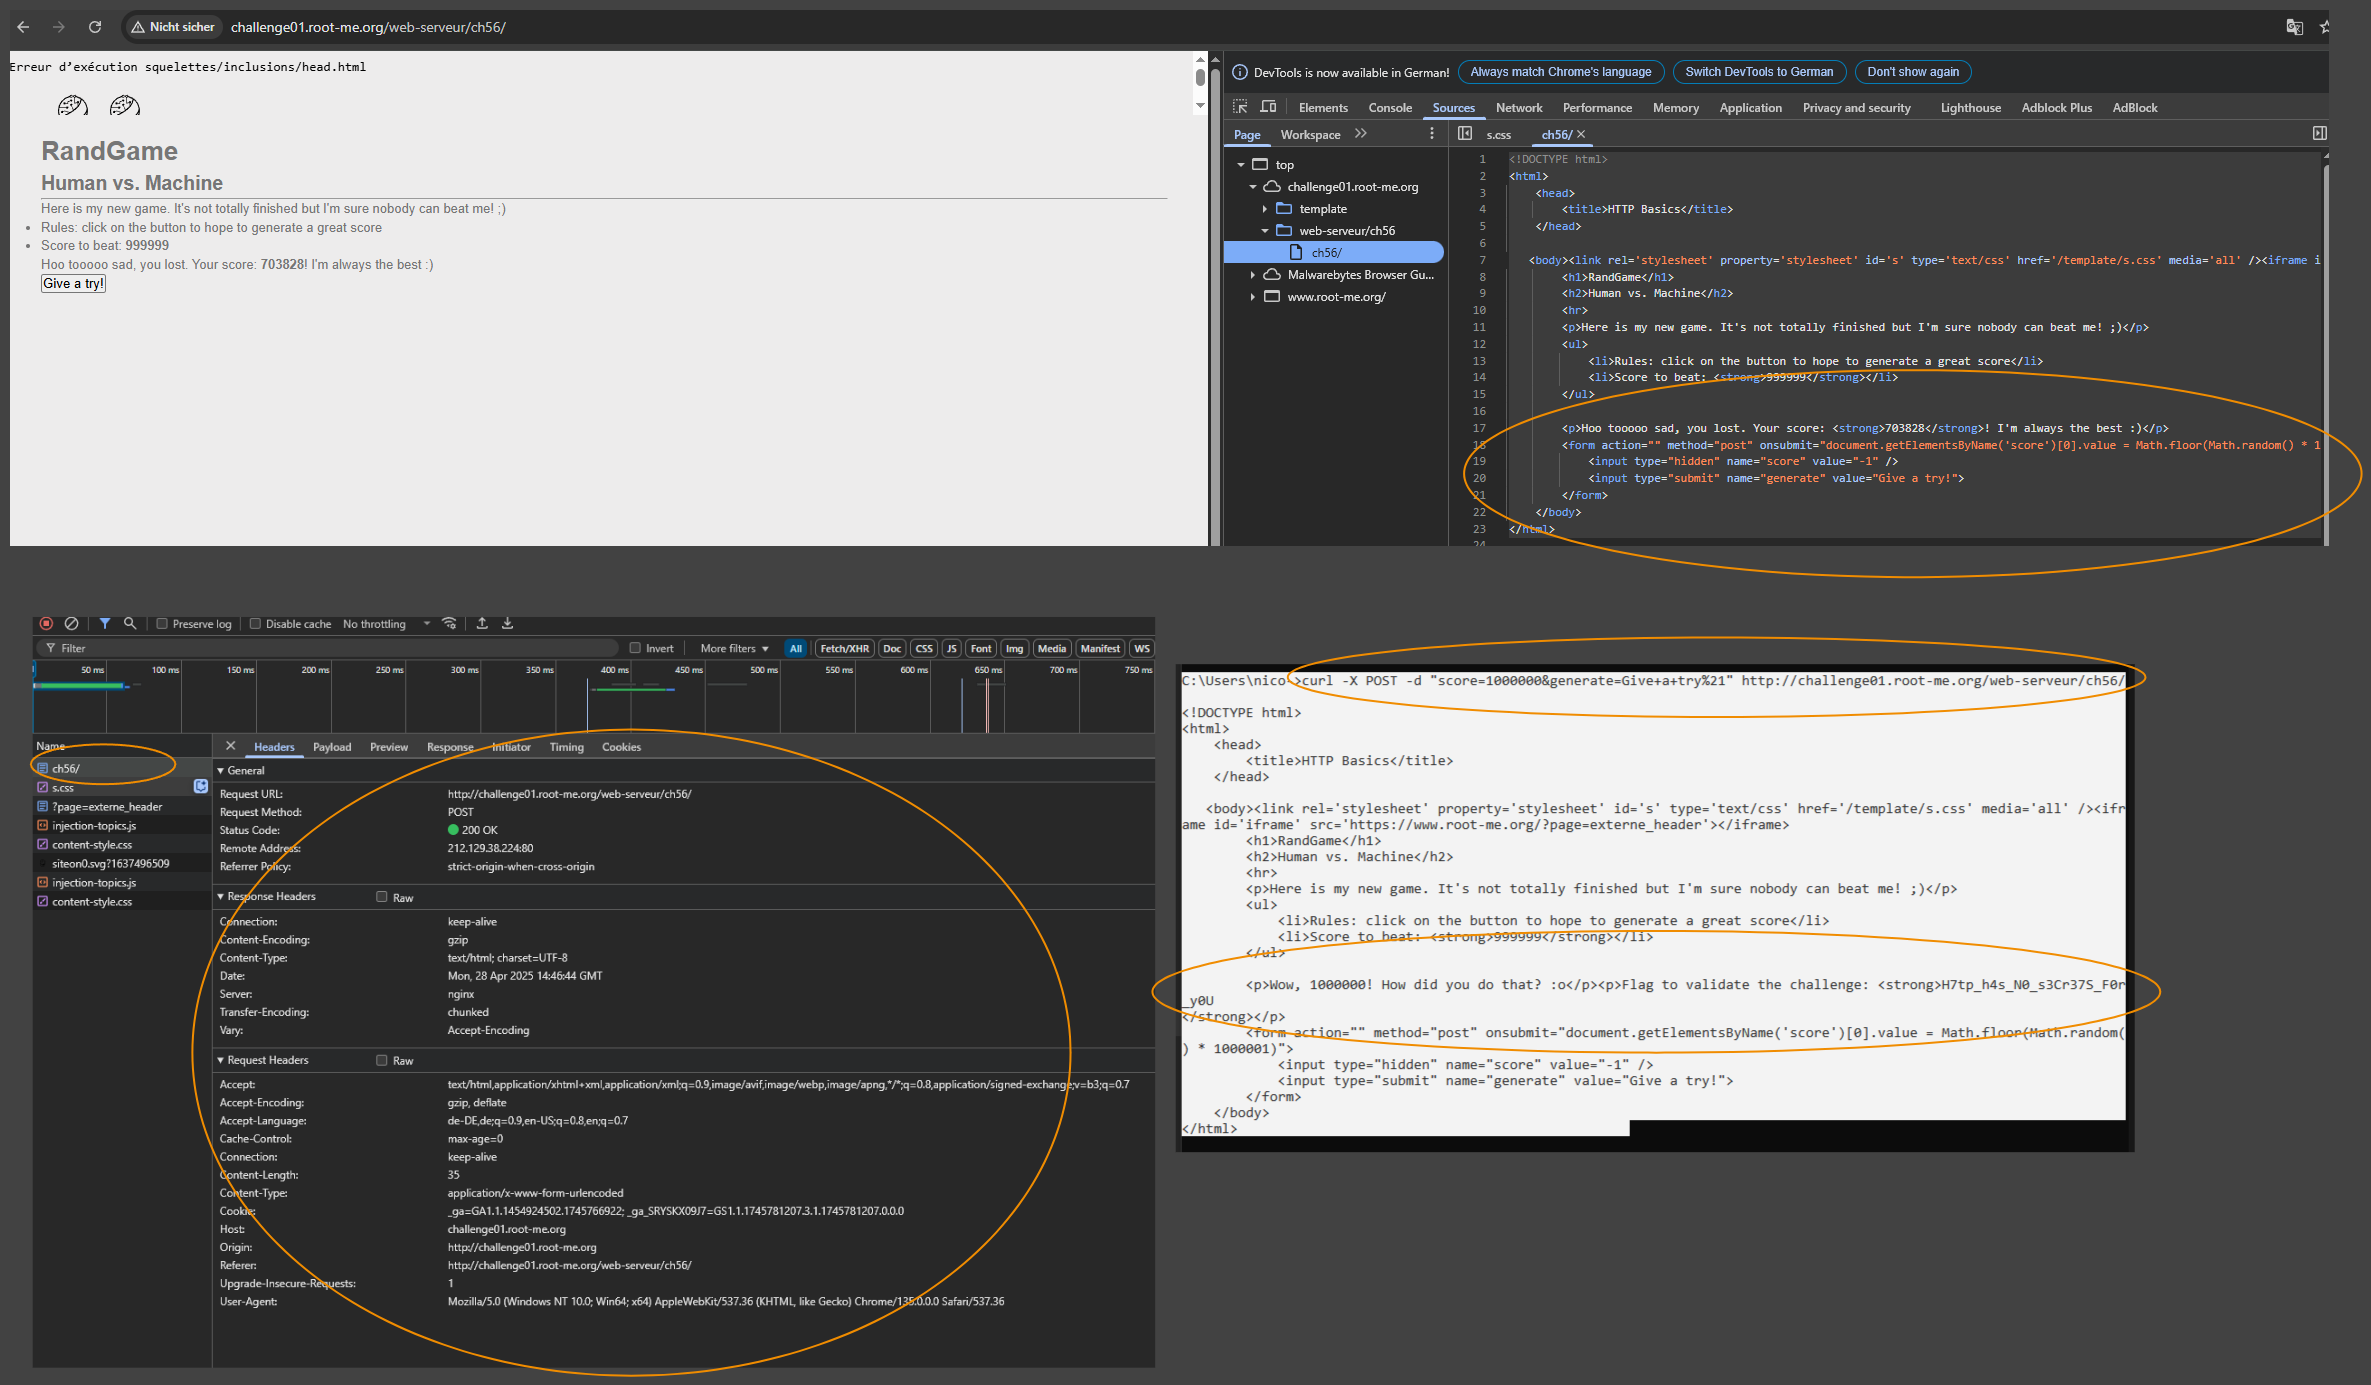Show more Sources navigator tabs chevron
Screen dimensions: 2371x1385
tap(1361, 134)
